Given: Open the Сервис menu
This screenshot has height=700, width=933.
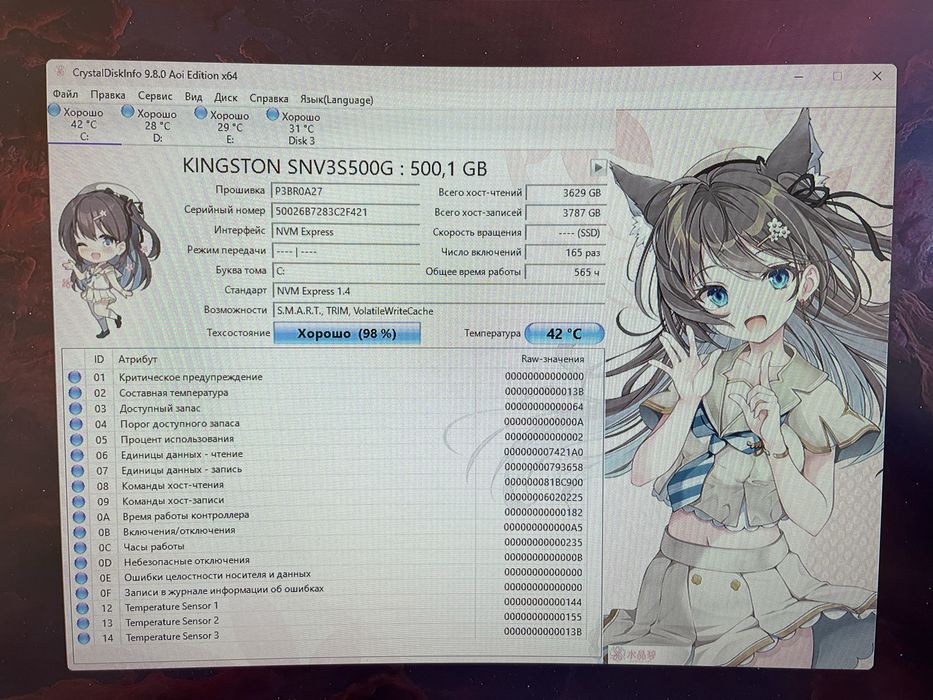Looking at the screenshot, I should (155, 96).
